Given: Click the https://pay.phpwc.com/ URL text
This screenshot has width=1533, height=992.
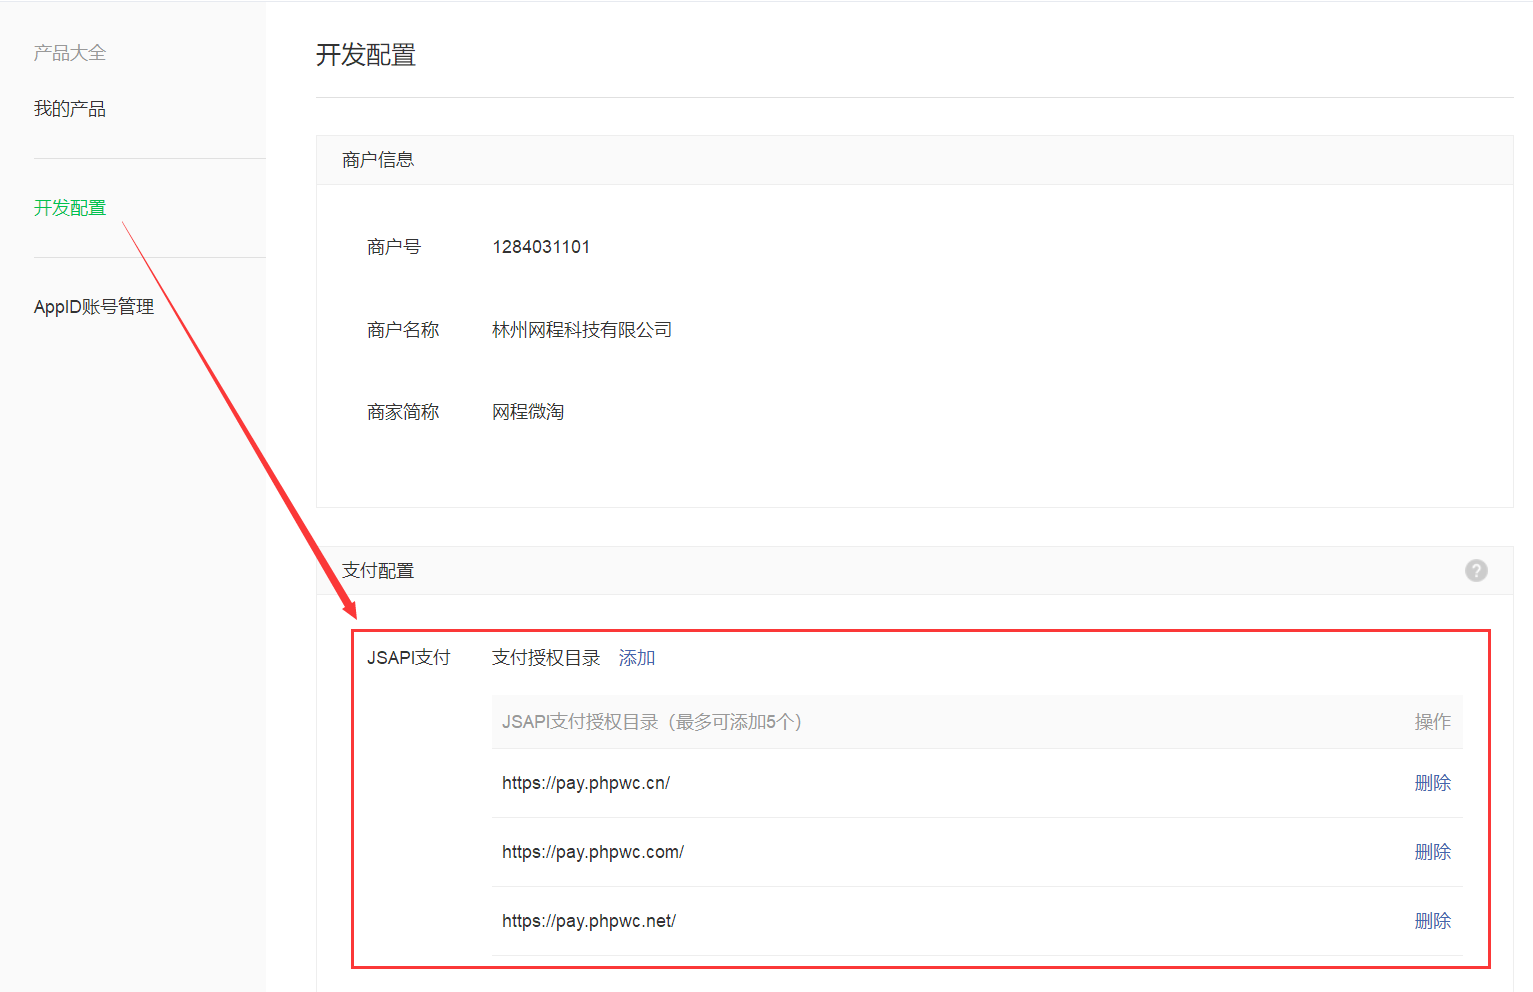Looking at the screenshot, I should pos(593,852).
